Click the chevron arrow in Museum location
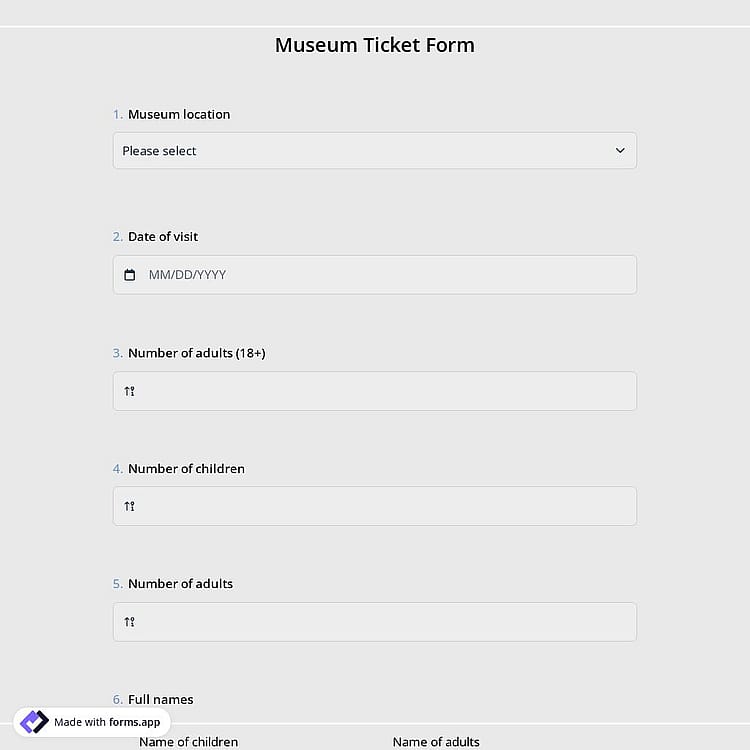The image size is (750, 750). (x=620, y=150)
